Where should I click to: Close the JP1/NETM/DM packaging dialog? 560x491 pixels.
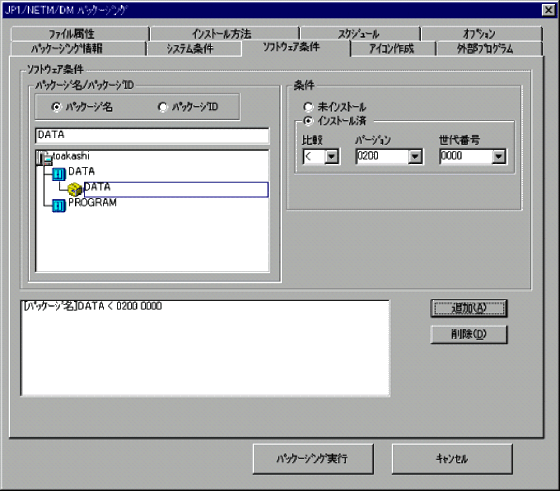(x=548, y=10)
